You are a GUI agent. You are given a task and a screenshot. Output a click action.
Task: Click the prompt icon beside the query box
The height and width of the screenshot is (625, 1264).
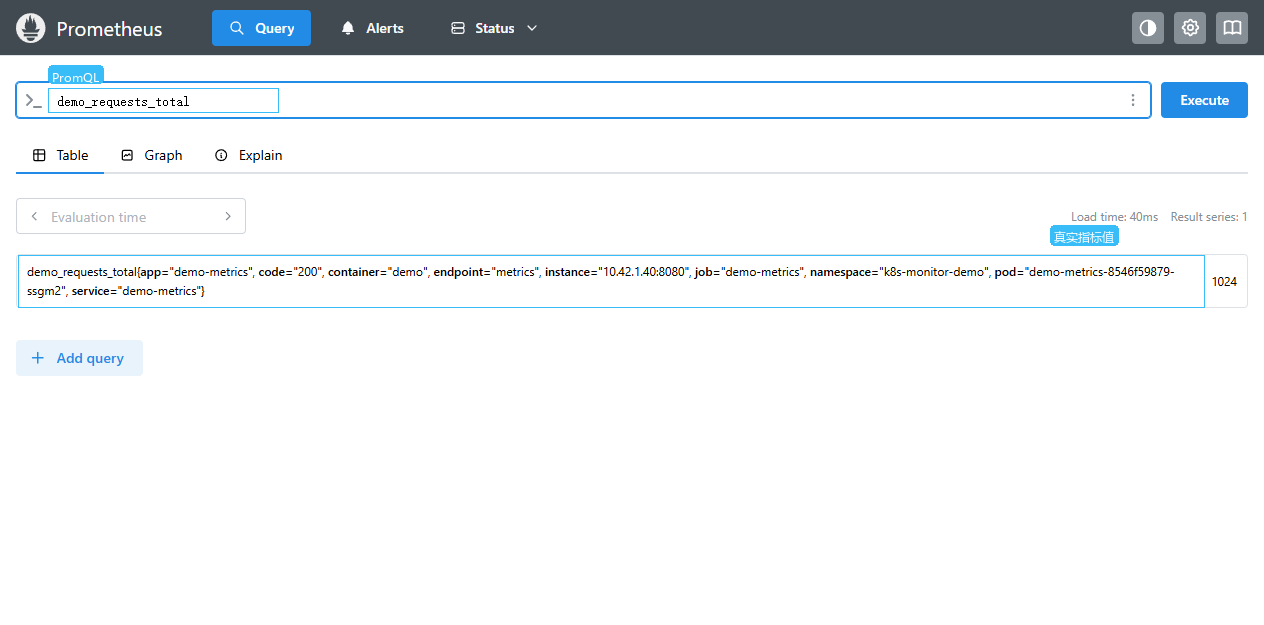(33, 100)
